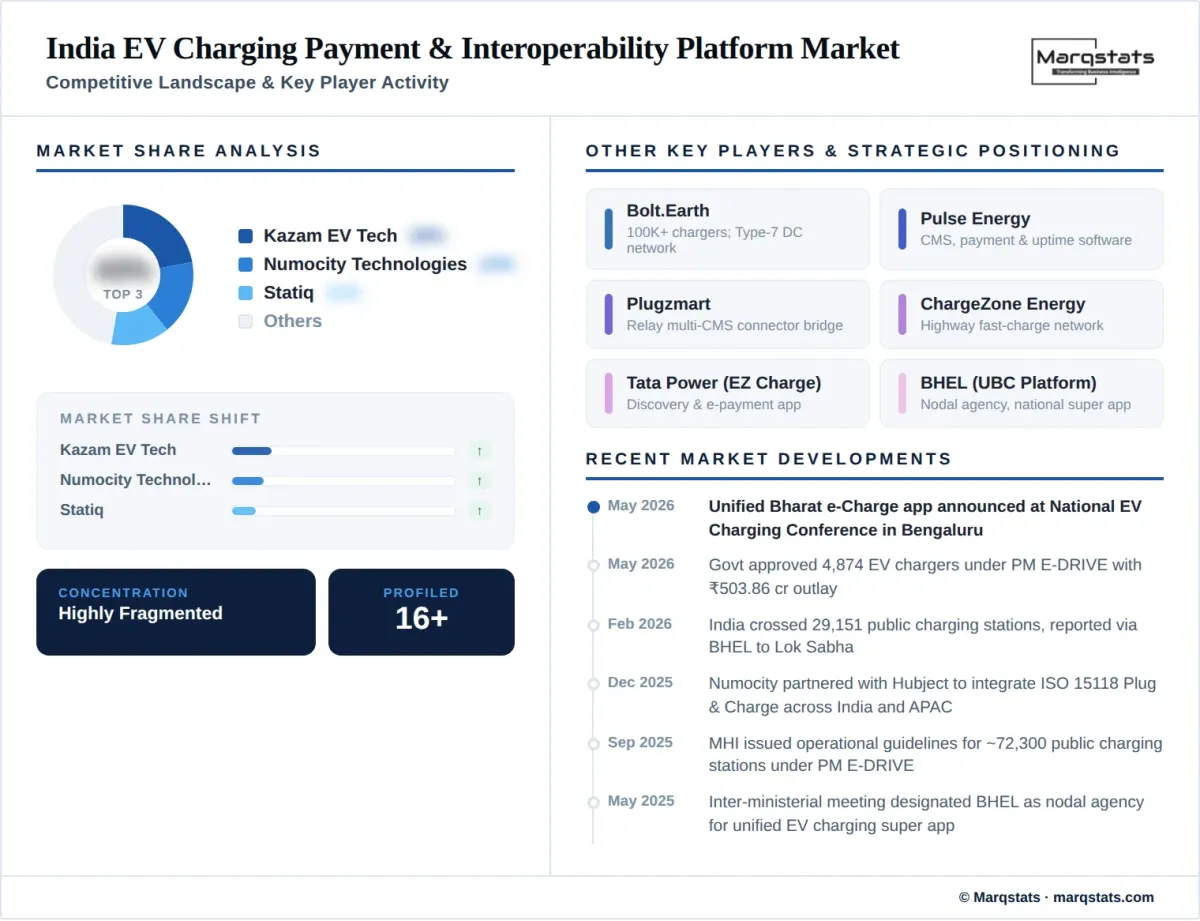1200x921 pixels.
Task: Click the 4,874 EV chargers approval entry
Action: [925, 577]
